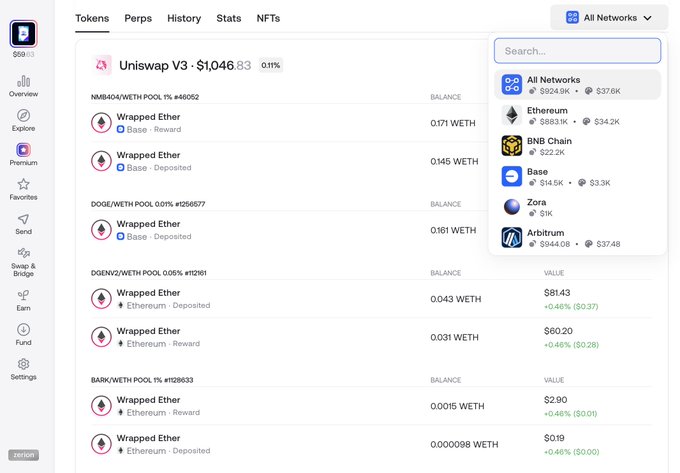680x473 pixels.
Task: Open Earn in sidebar
Action: point(23,300)
